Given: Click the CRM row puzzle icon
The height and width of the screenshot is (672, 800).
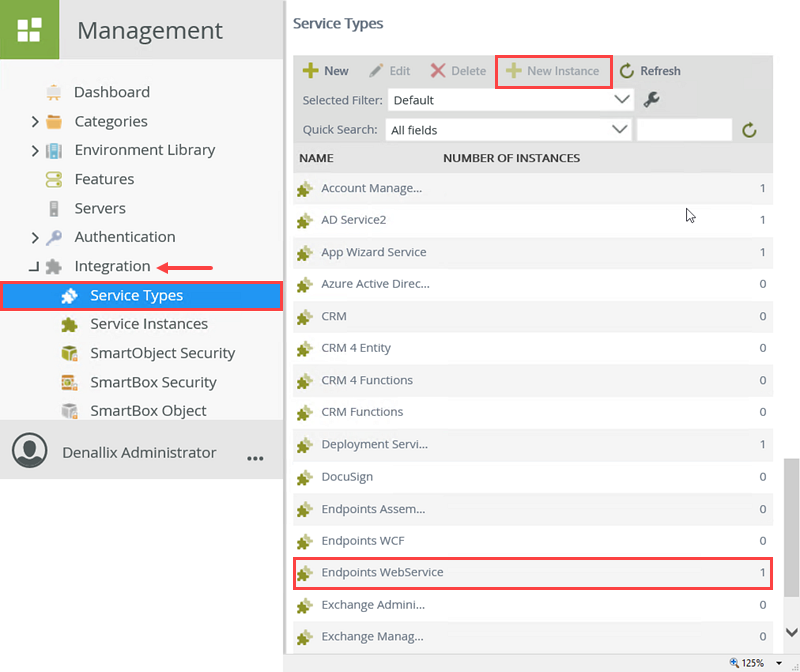Looking at the screenshot, I should (305, 317).
